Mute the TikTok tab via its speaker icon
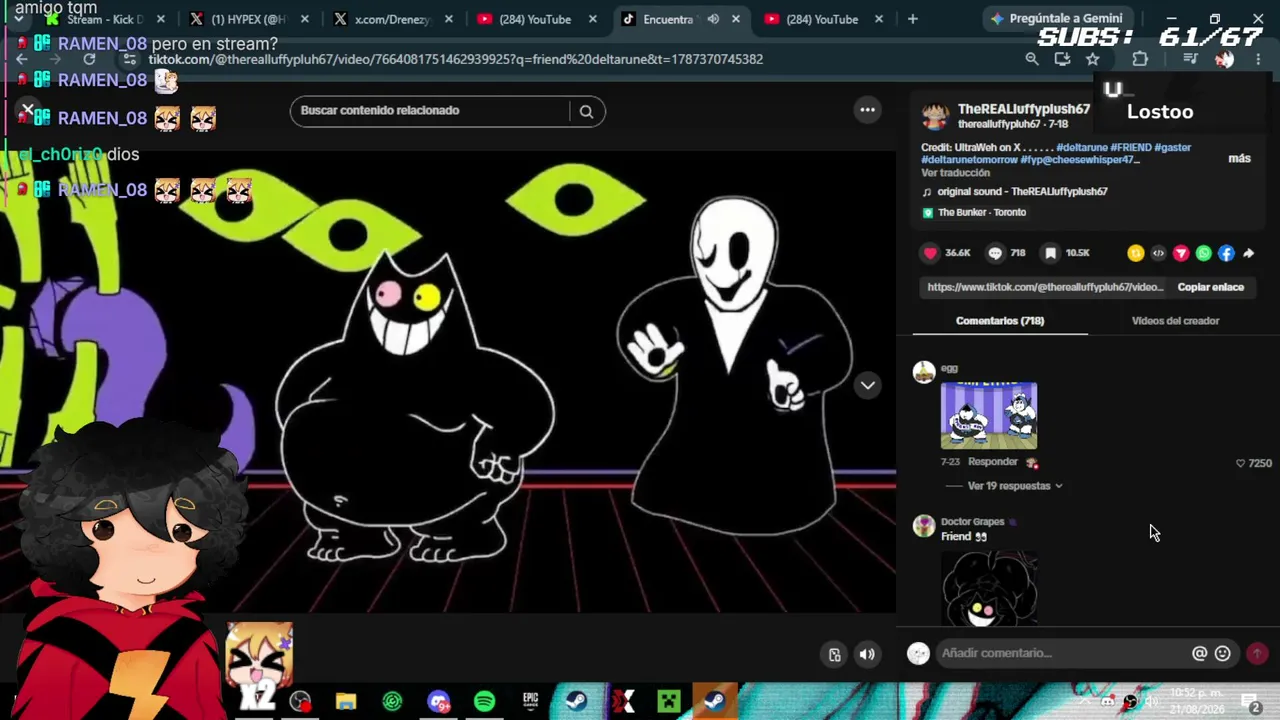 713,19
